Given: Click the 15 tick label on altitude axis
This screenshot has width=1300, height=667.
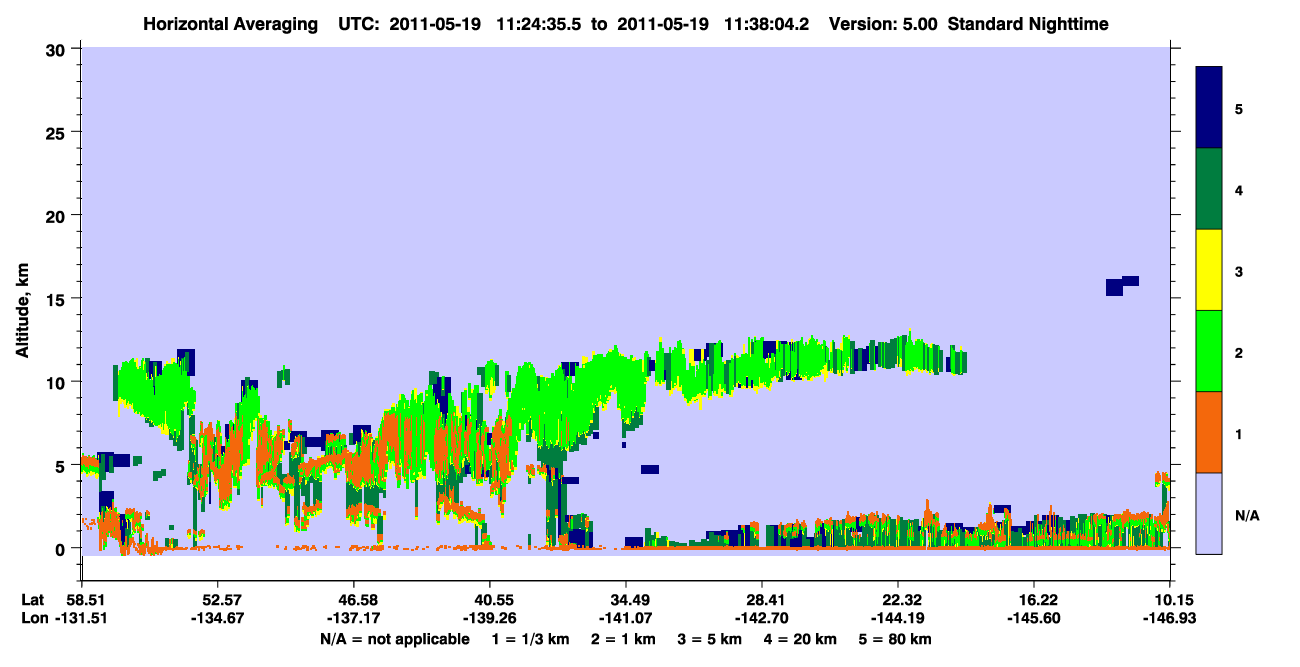Looking at the screenshot, I should click(x=56, y=298).
